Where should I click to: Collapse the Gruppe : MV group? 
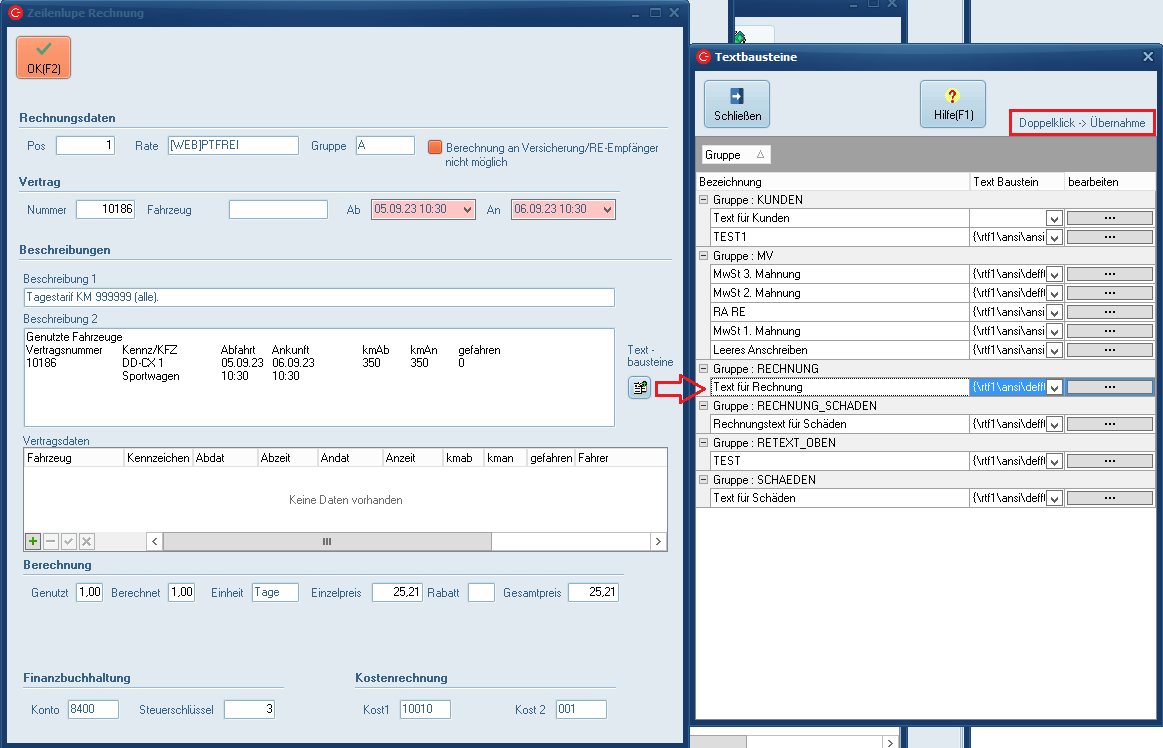[x=704, y=256]
